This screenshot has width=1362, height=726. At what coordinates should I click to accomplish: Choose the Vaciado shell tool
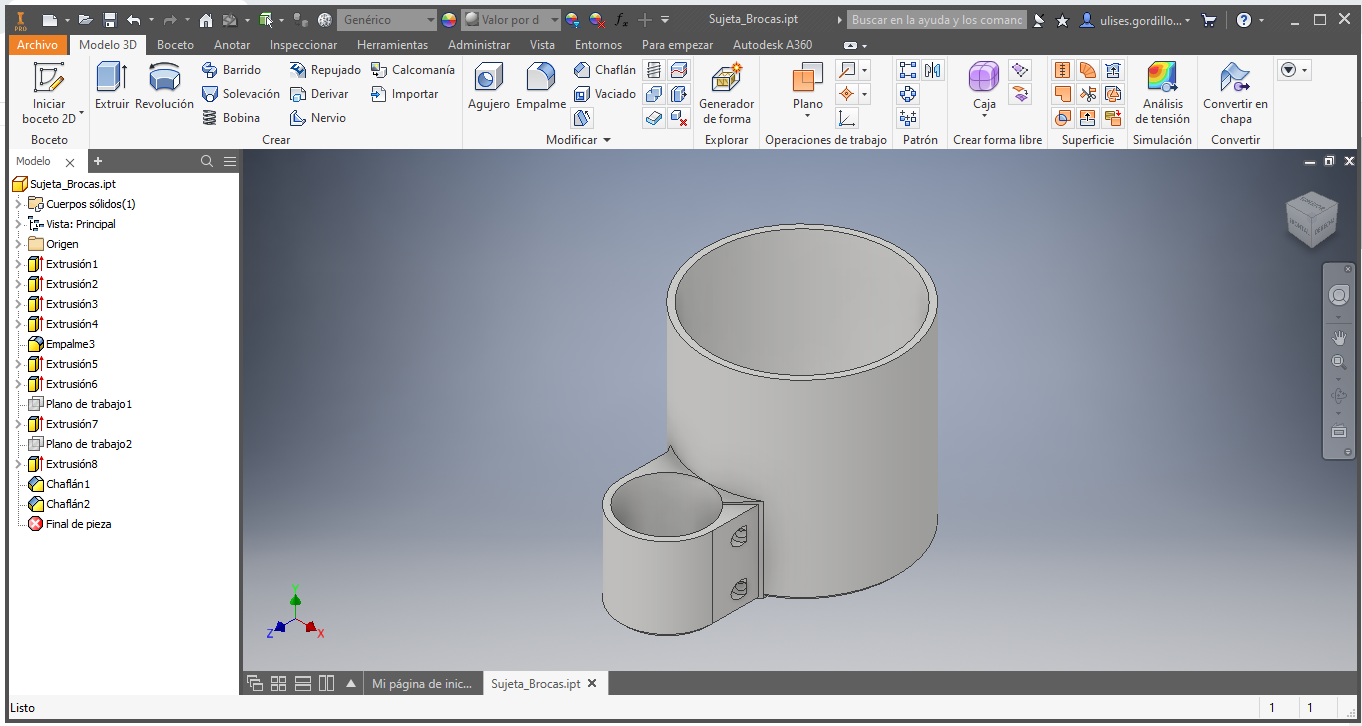point(604,94)
